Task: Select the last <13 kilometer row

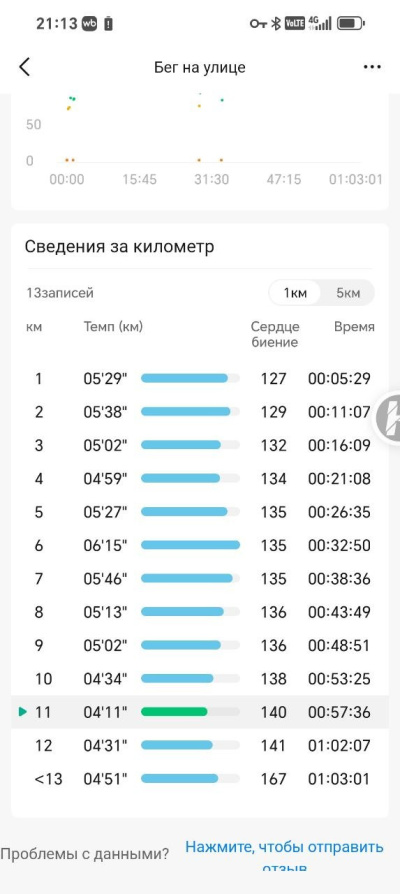Action: pyautogui.click(x=199, y=779)
